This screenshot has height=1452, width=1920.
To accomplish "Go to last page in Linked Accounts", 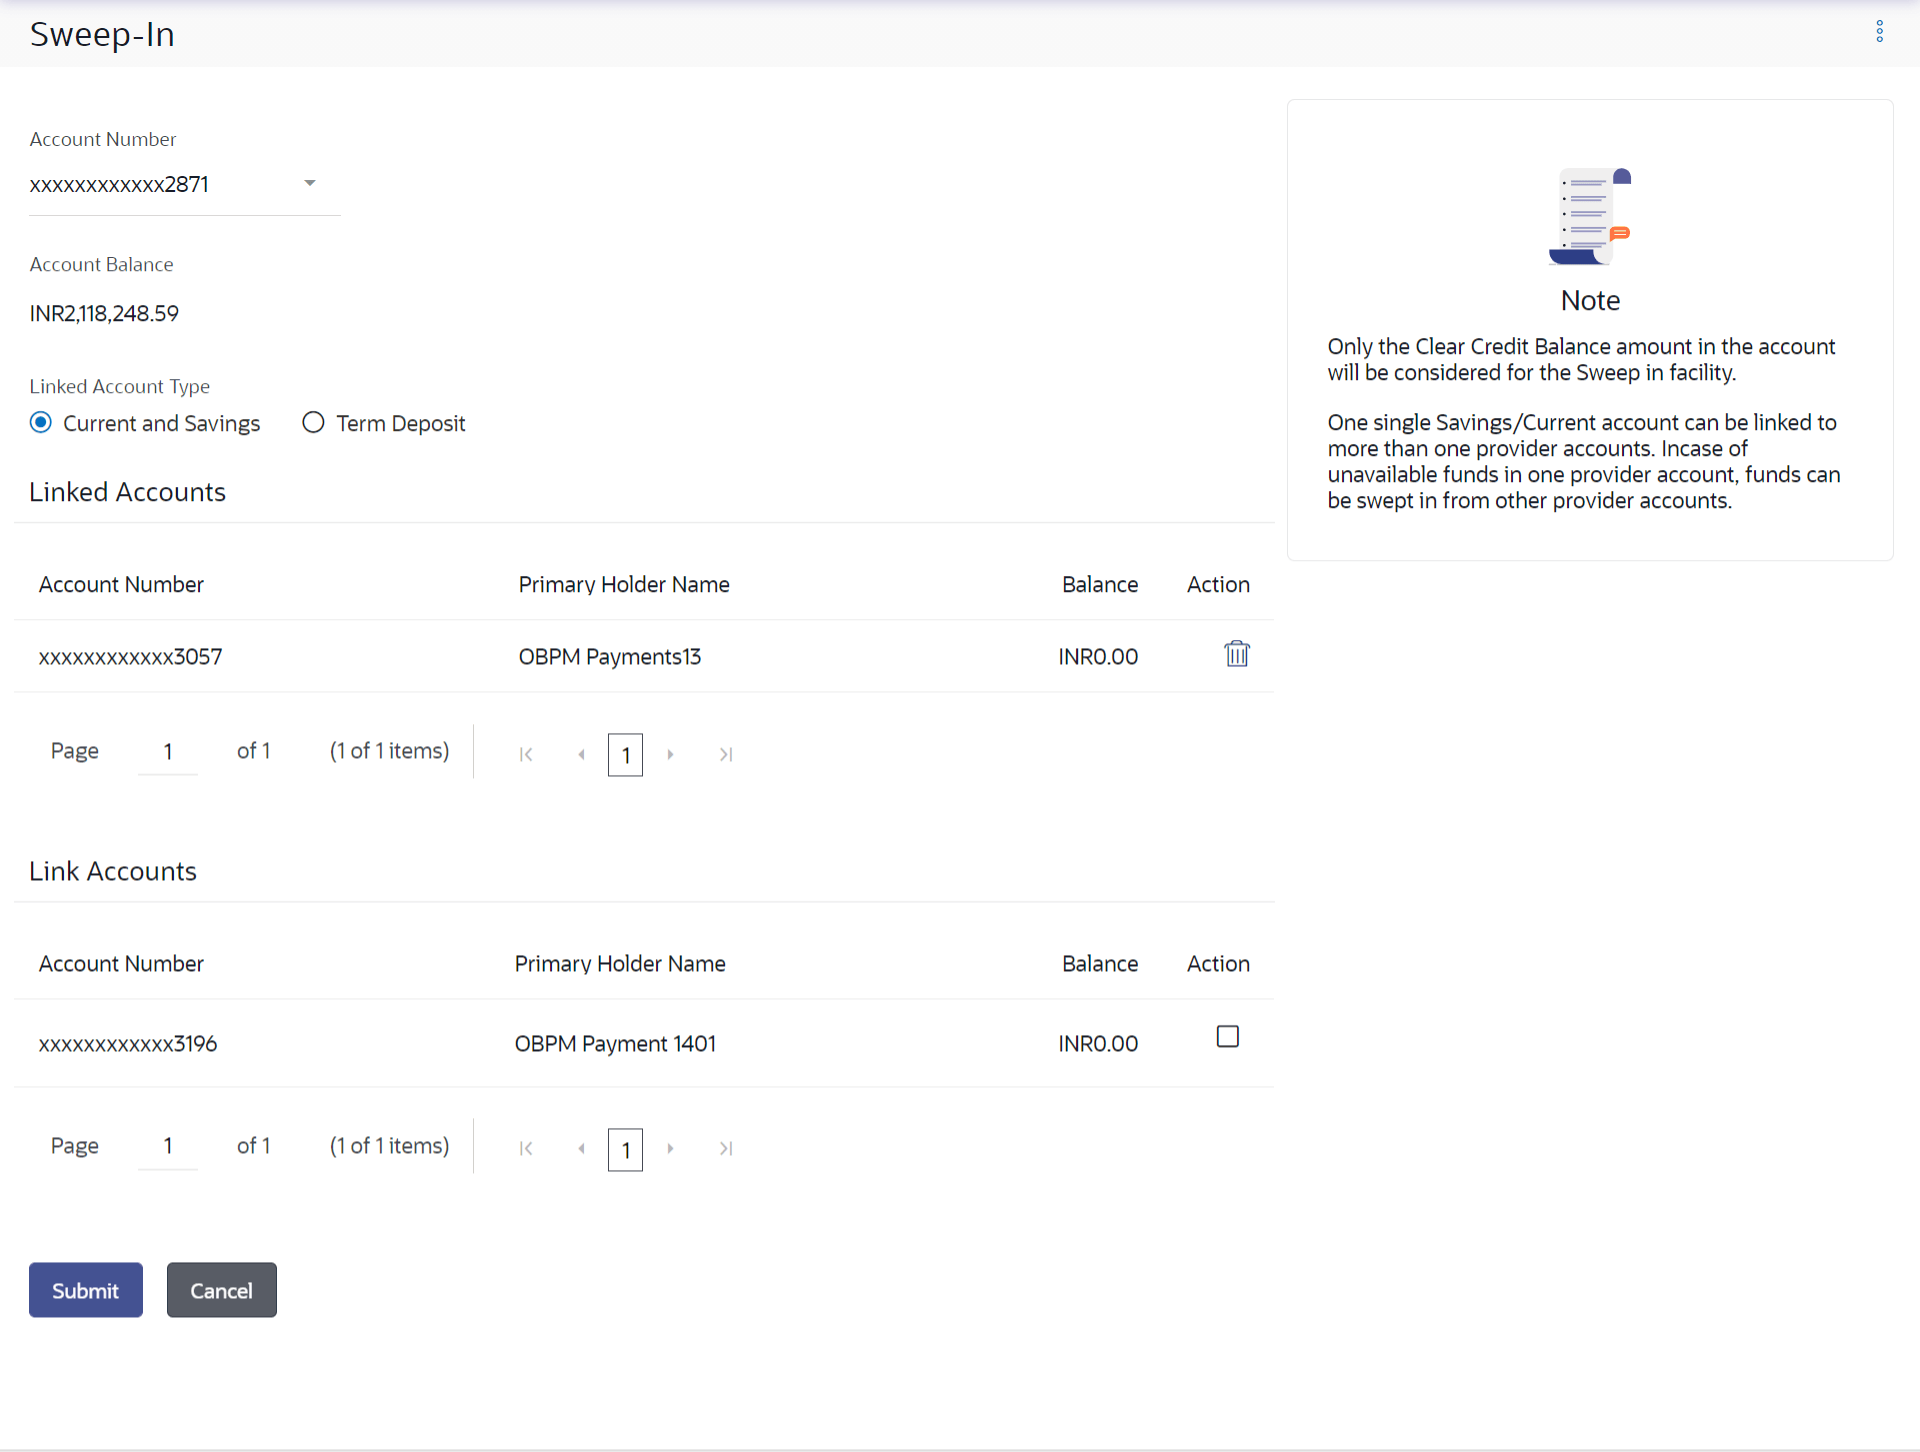I will pos(726,754).
